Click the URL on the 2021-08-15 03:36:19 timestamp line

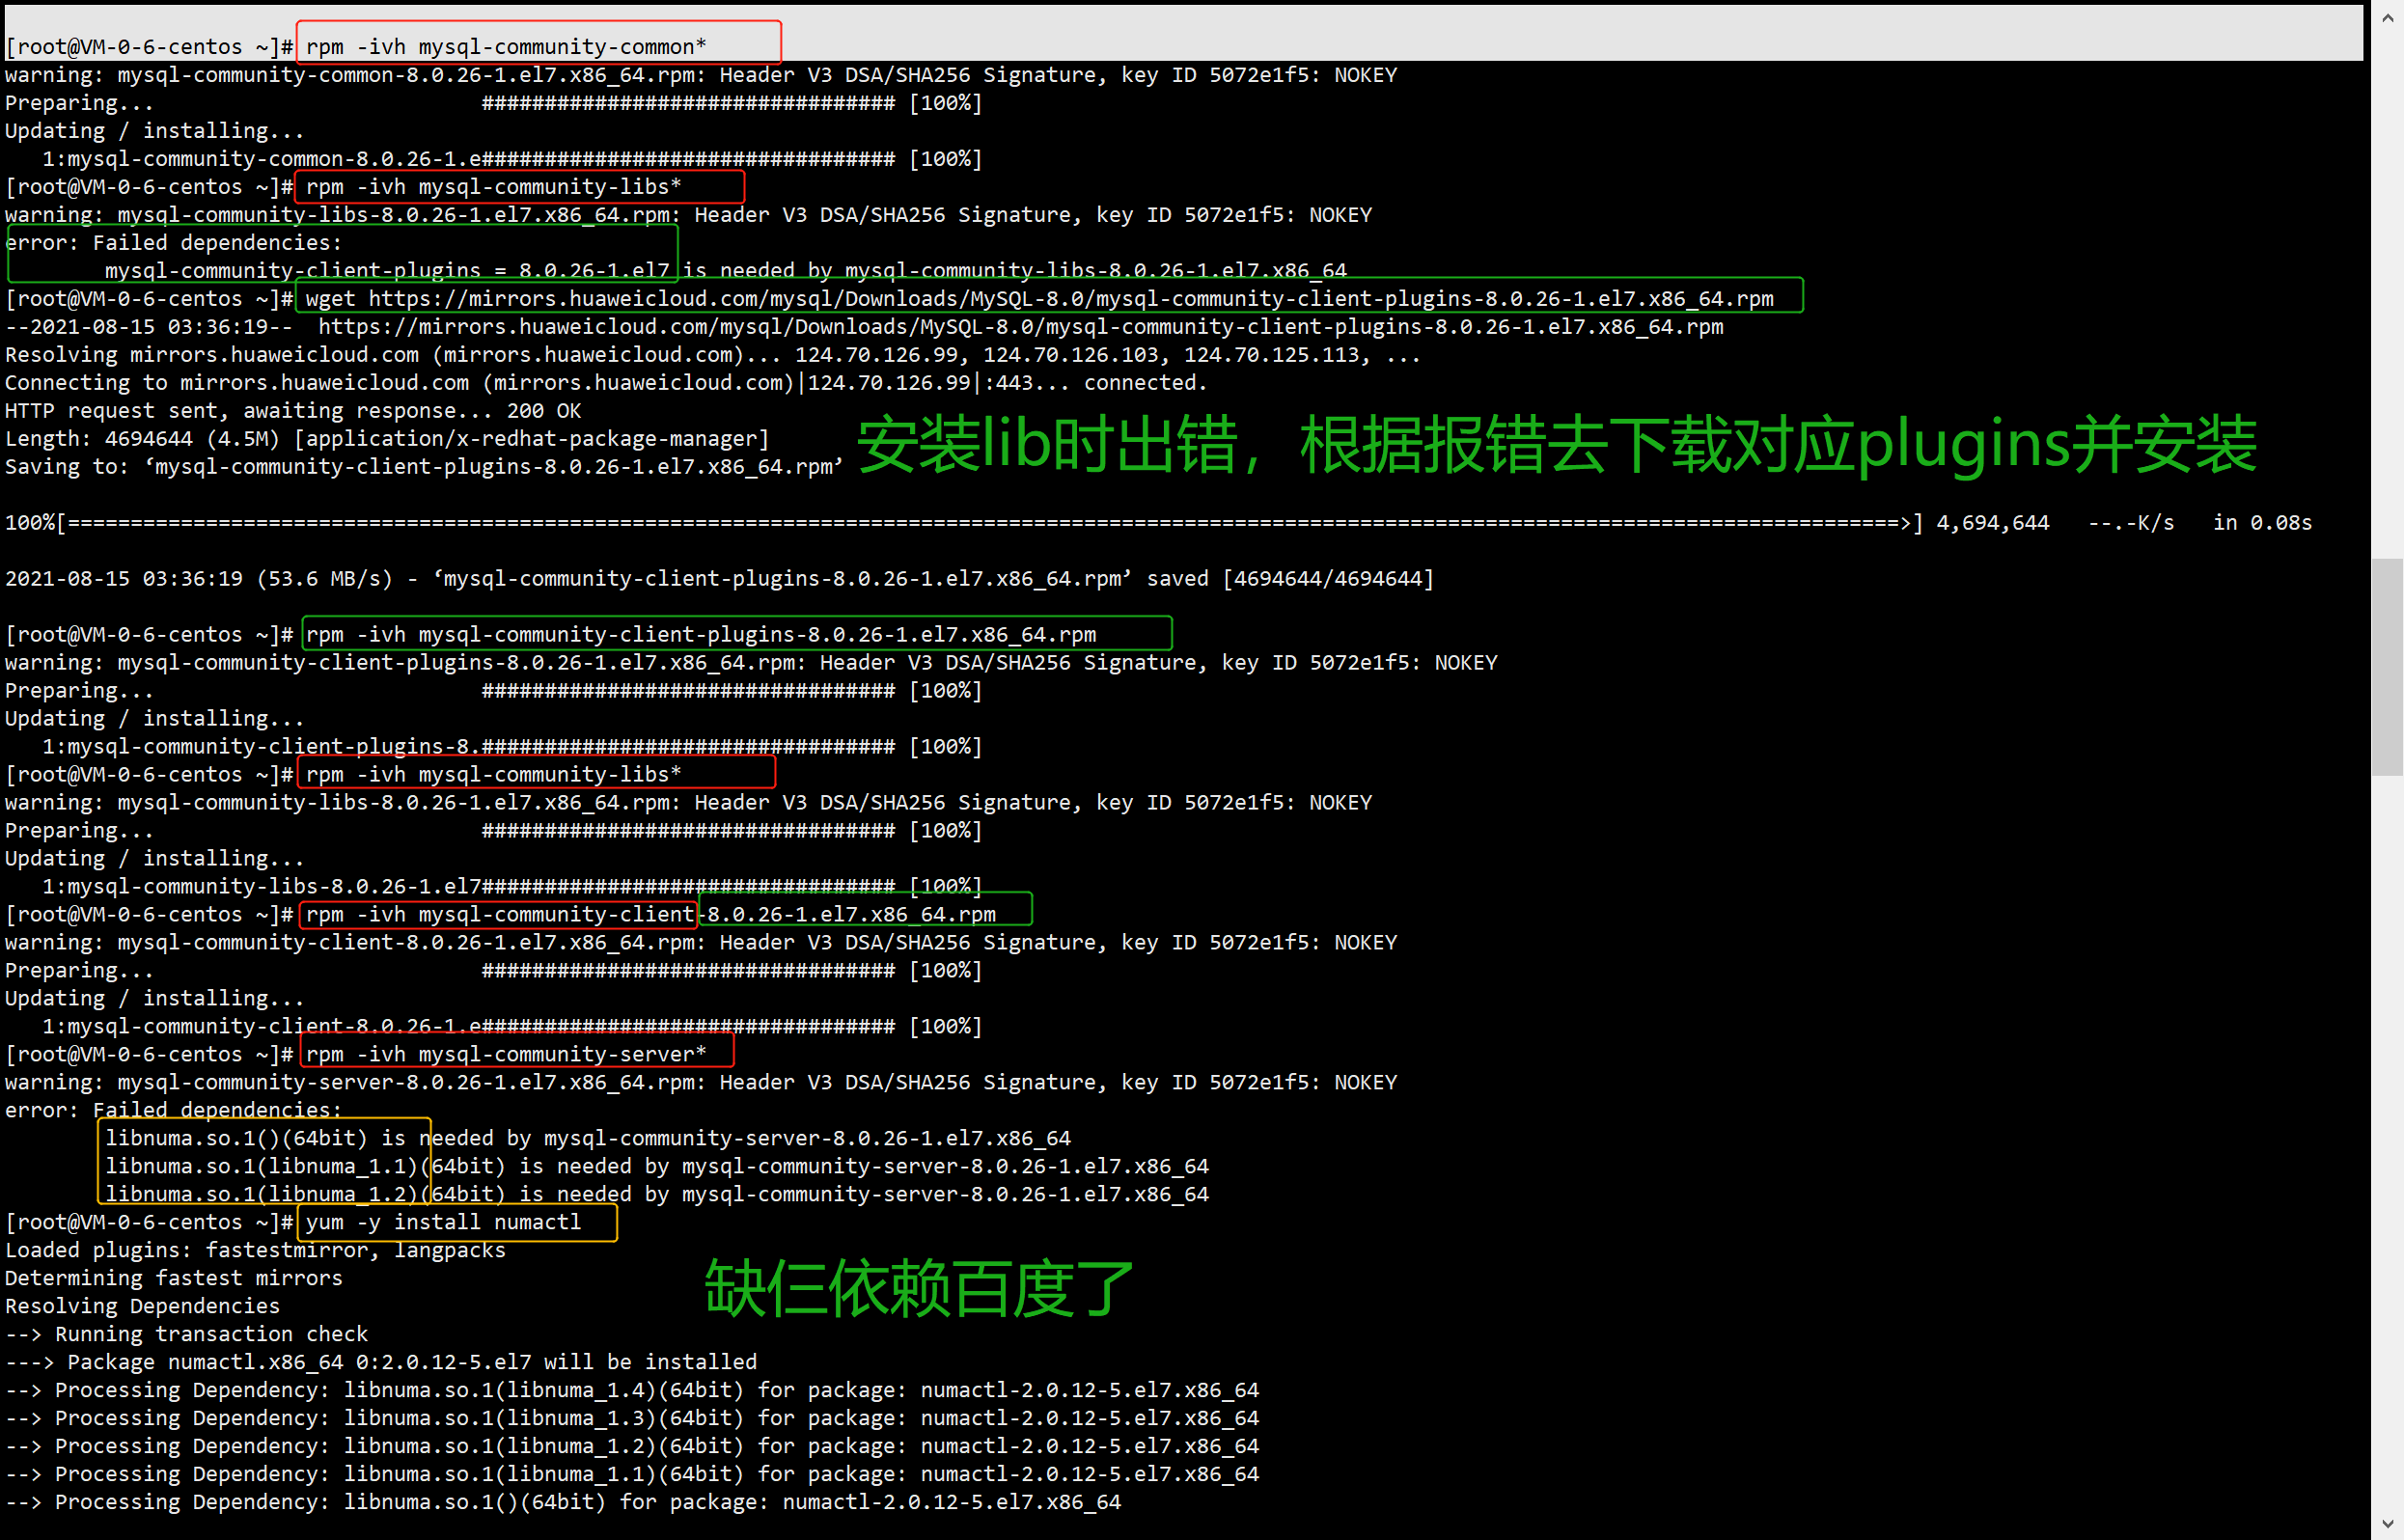(1020, 327)
